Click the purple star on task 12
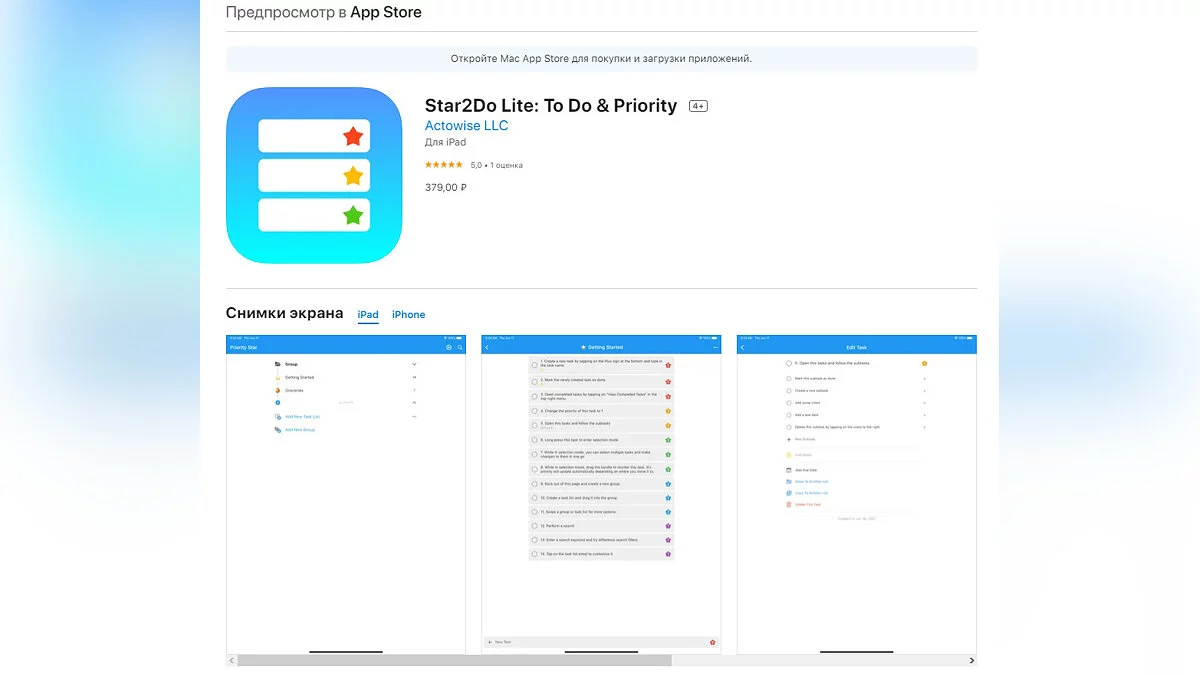 (668, 525)
